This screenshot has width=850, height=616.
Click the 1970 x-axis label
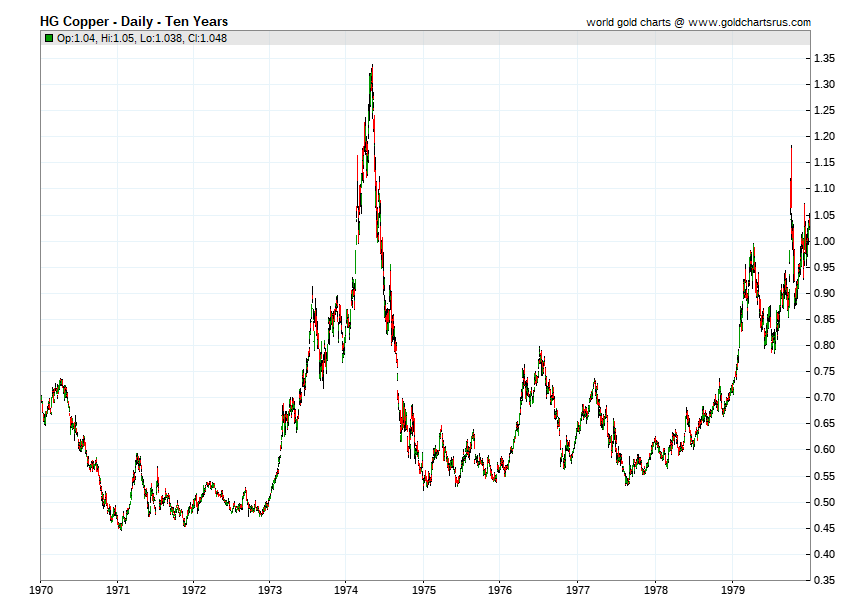(x=41, y=591)
